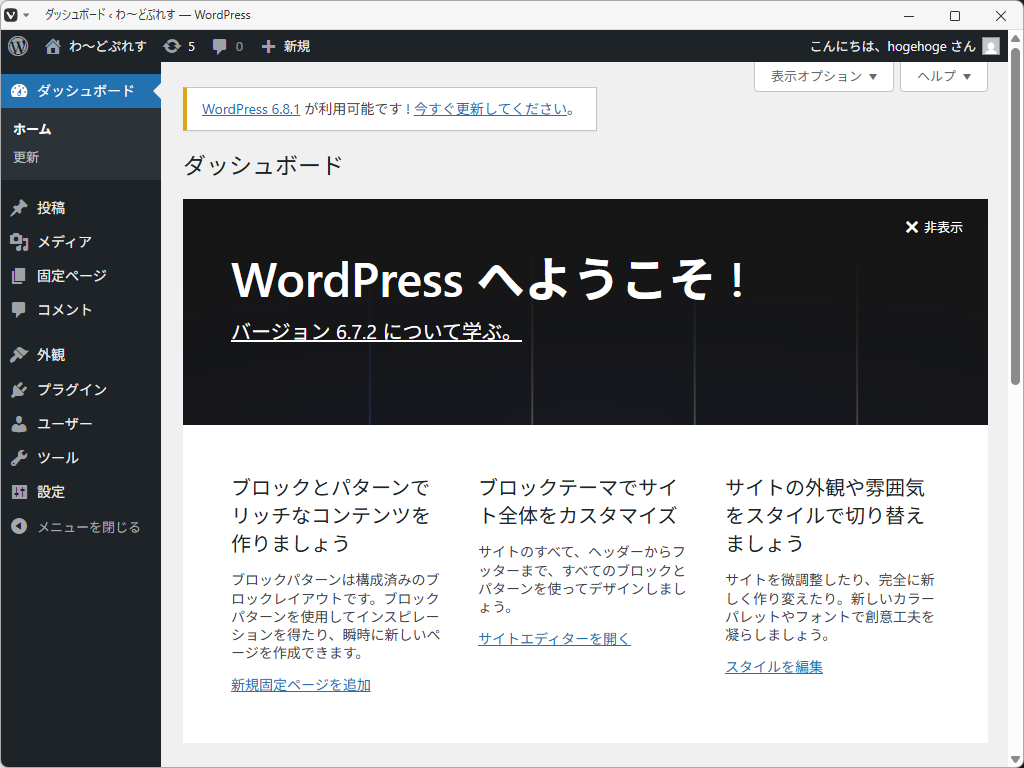Expand the ヘルプ dropdown tab

point(943,77)
